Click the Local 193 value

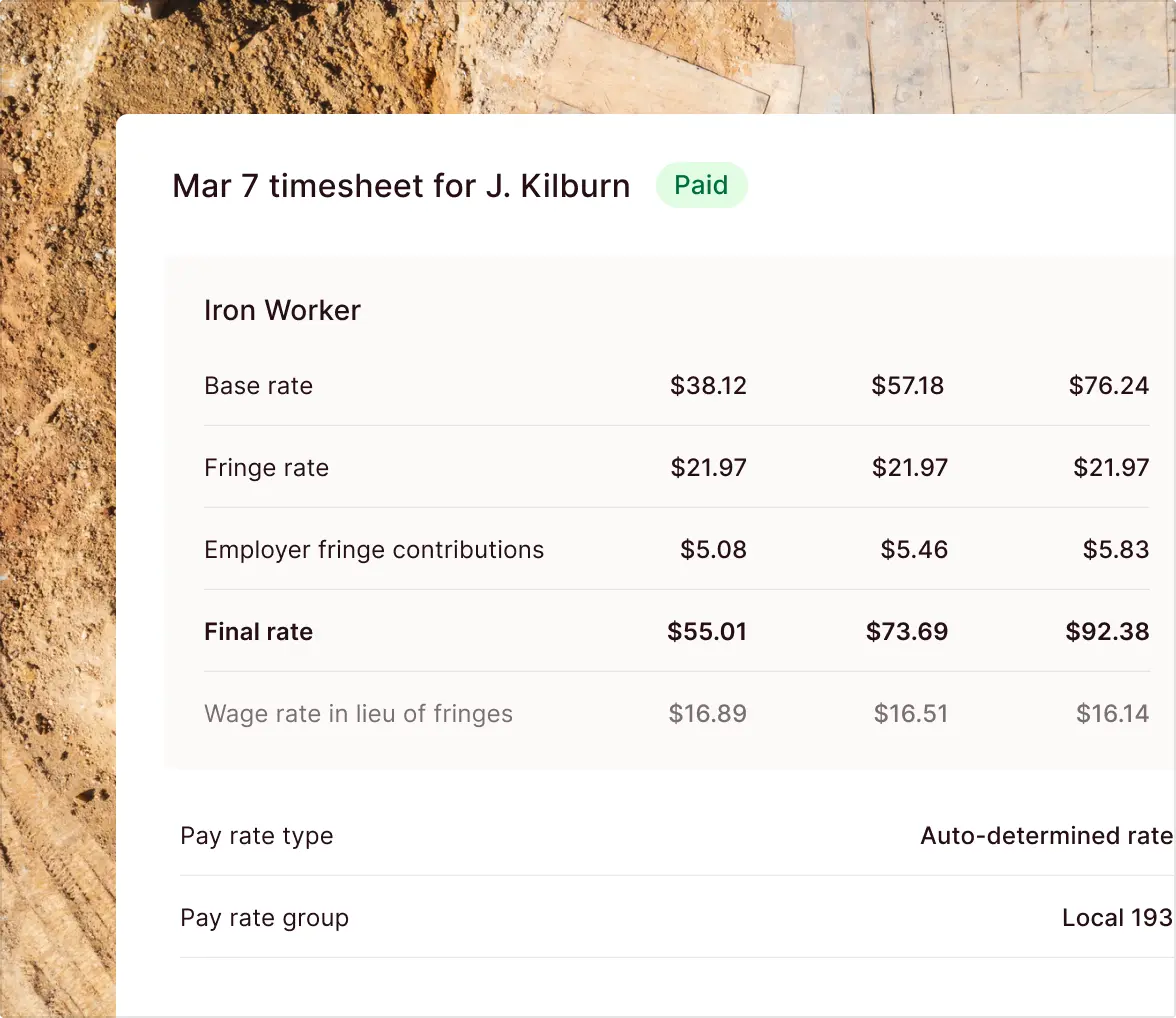(1117, 917)
